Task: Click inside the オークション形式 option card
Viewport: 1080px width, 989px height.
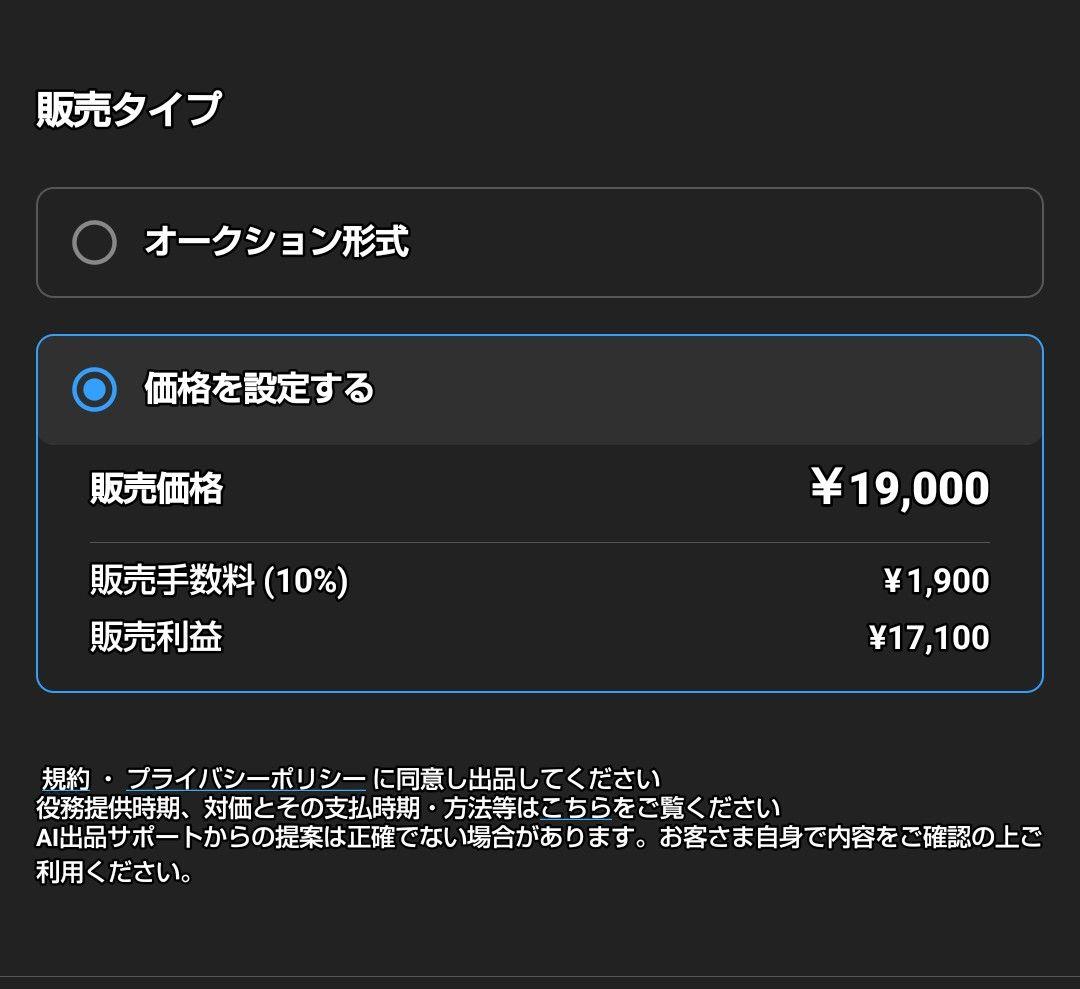Action: [x=540, y=240]
